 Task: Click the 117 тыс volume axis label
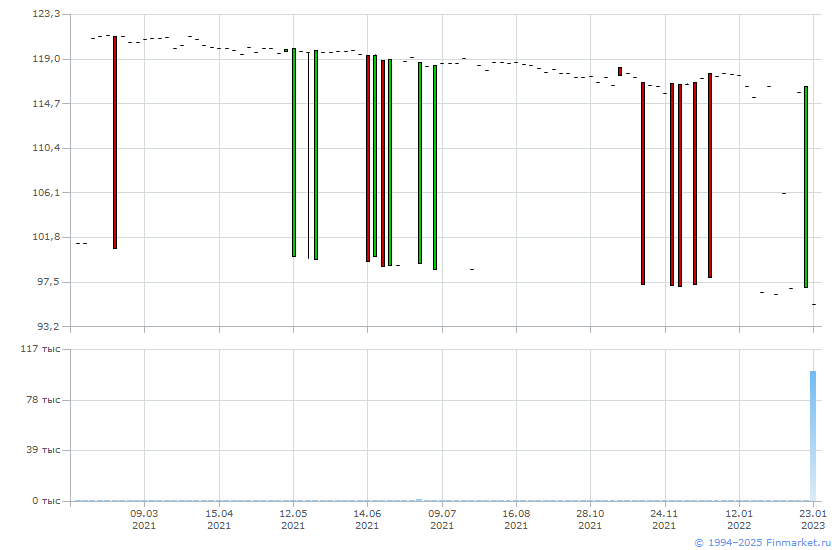[x=40, y=349]
